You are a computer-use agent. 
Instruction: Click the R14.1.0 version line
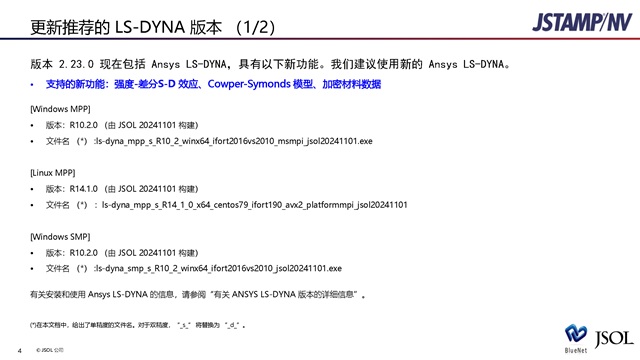[x=122, y=189]
